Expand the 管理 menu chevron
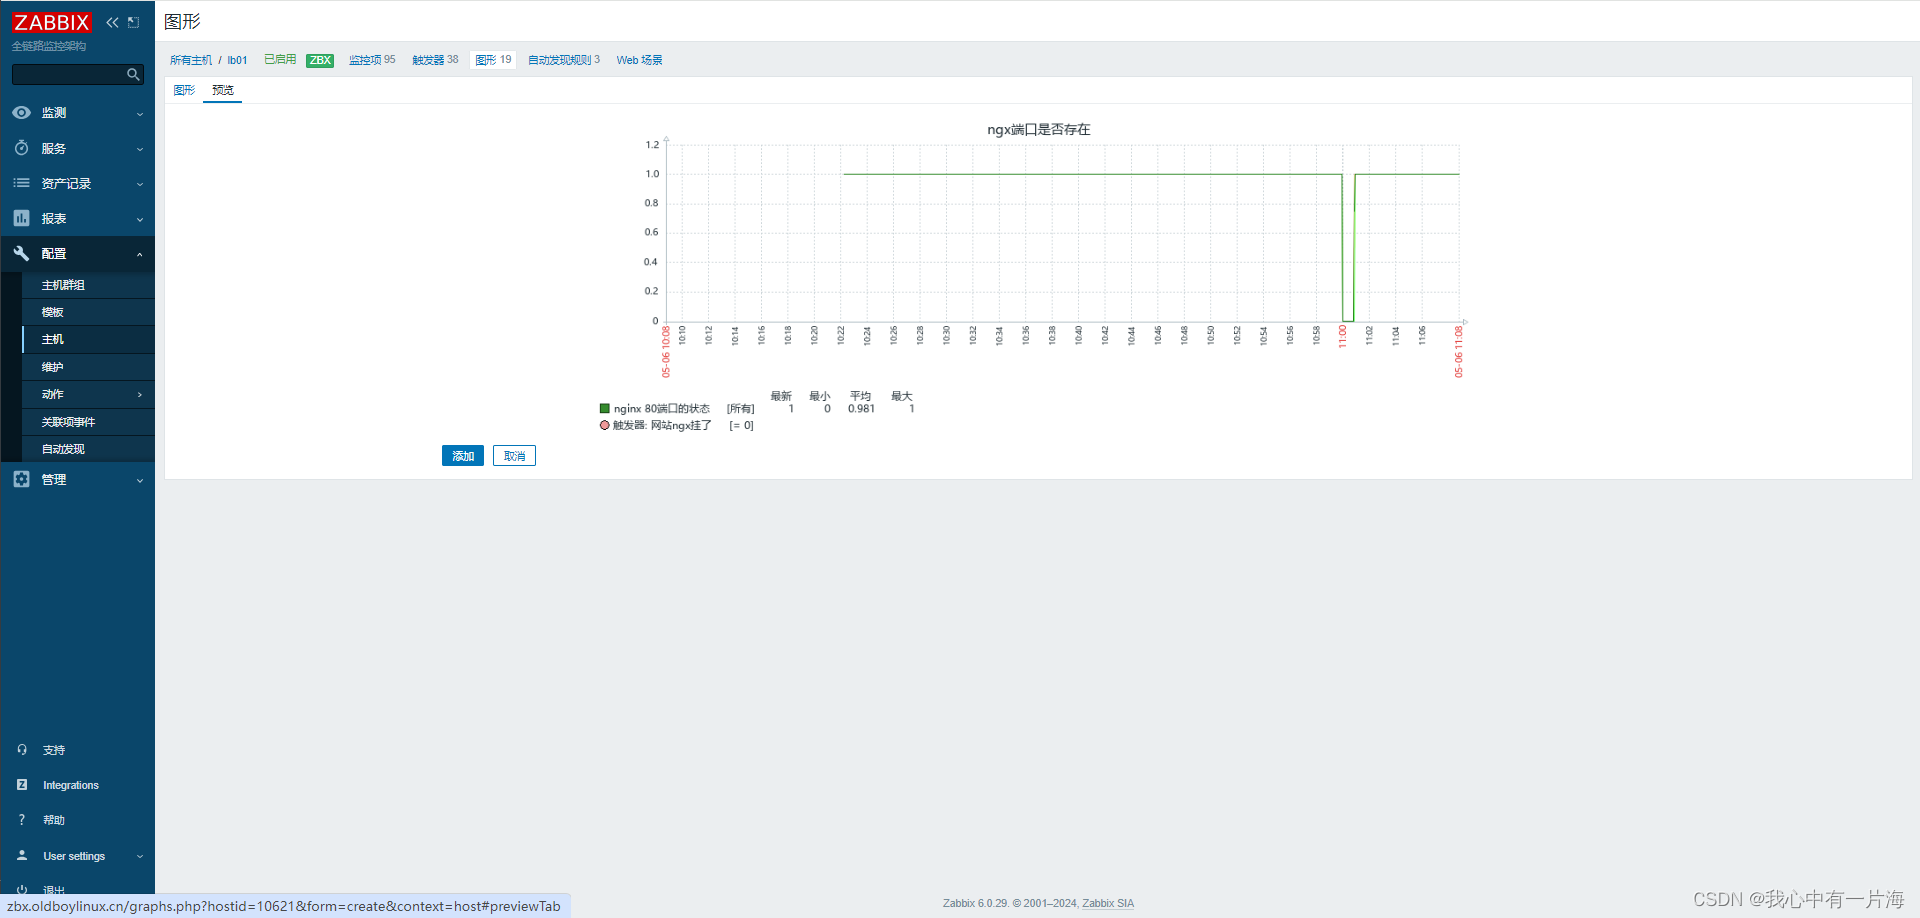 pos(140,480)
